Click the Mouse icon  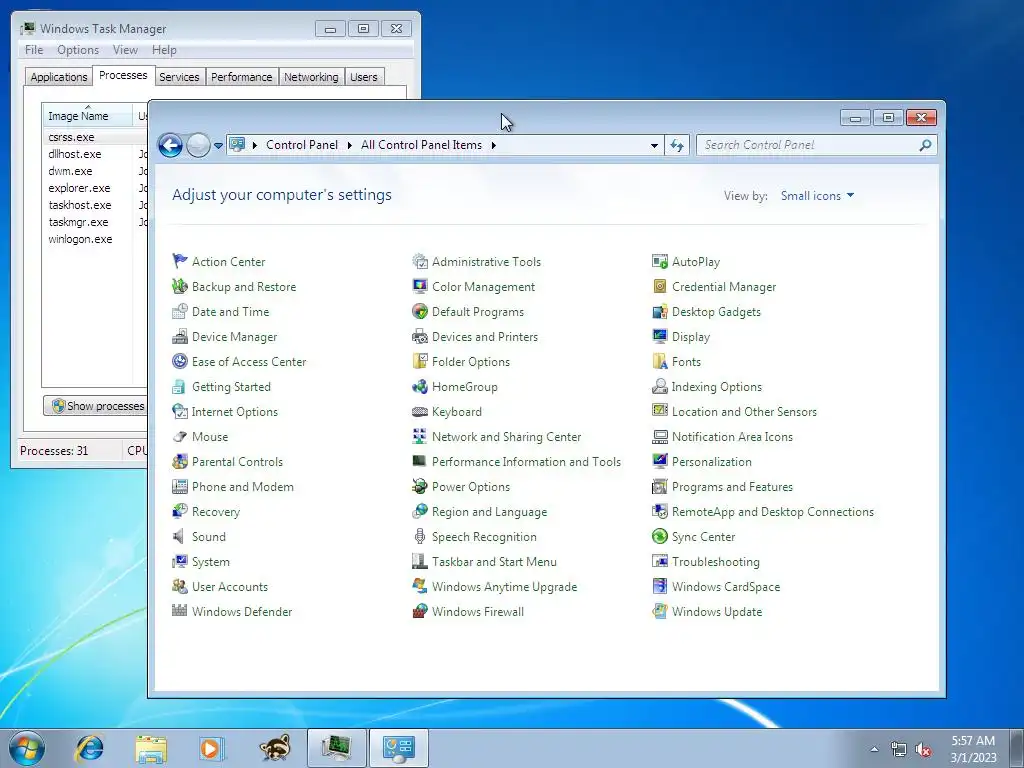[180, 436]
